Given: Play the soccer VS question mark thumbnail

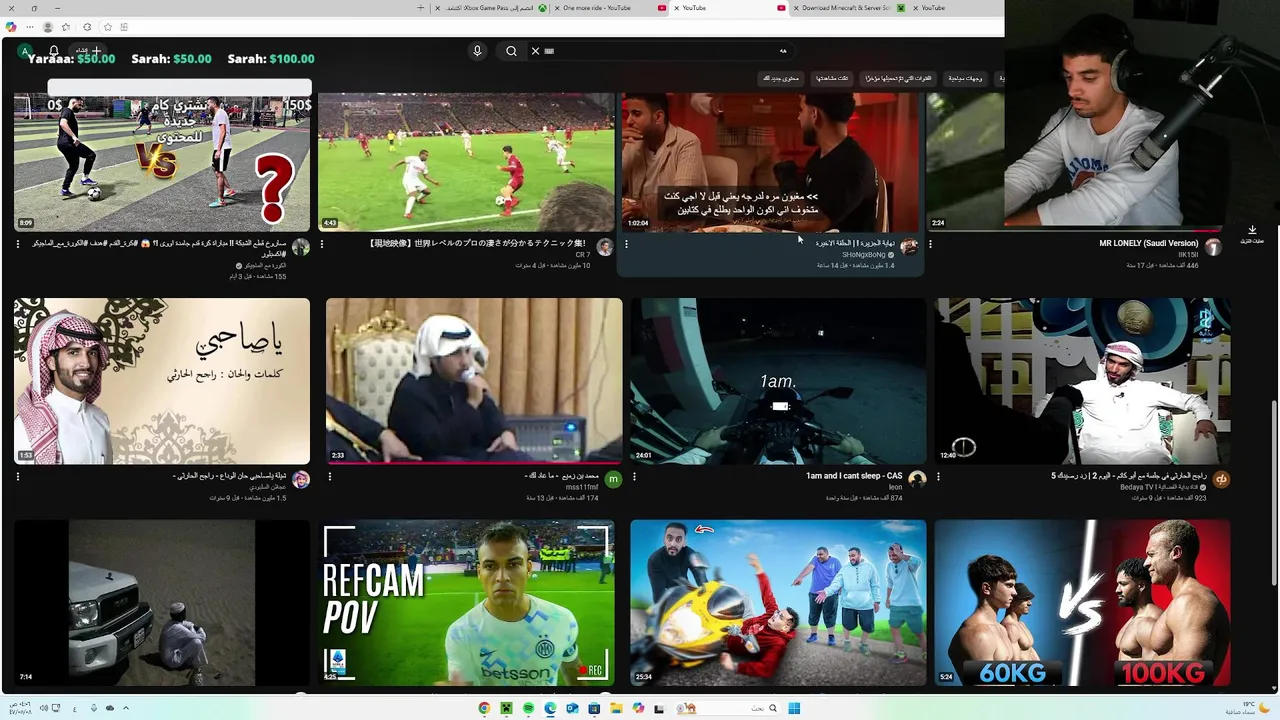Looking at the screenshot, I should [x=162, y=162].
